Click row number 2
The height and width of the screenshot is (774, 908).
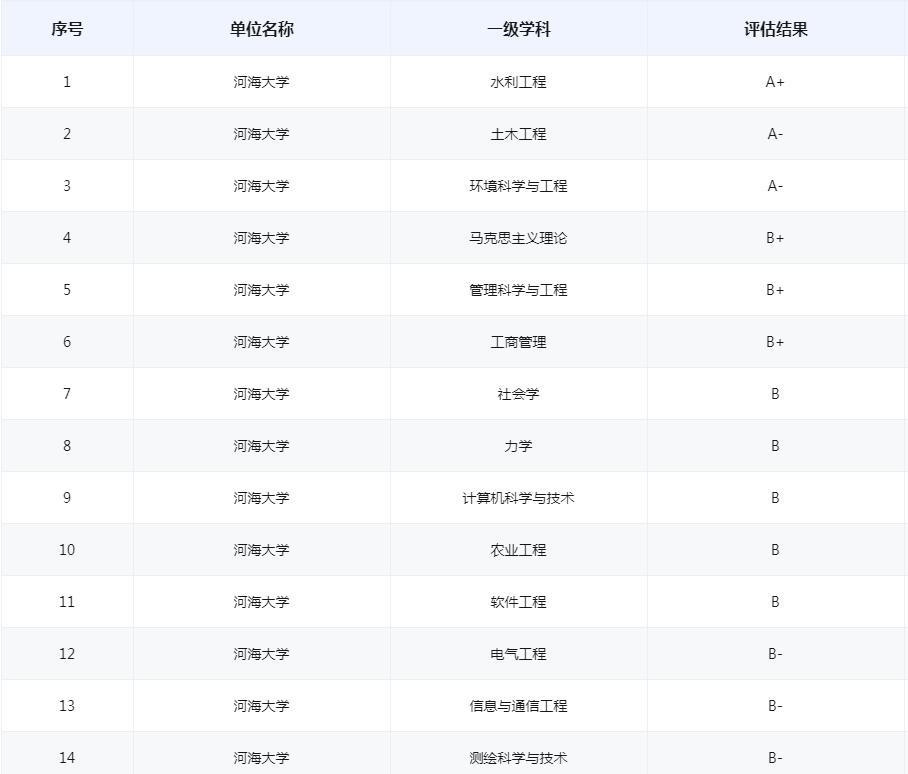coord(67,134)
